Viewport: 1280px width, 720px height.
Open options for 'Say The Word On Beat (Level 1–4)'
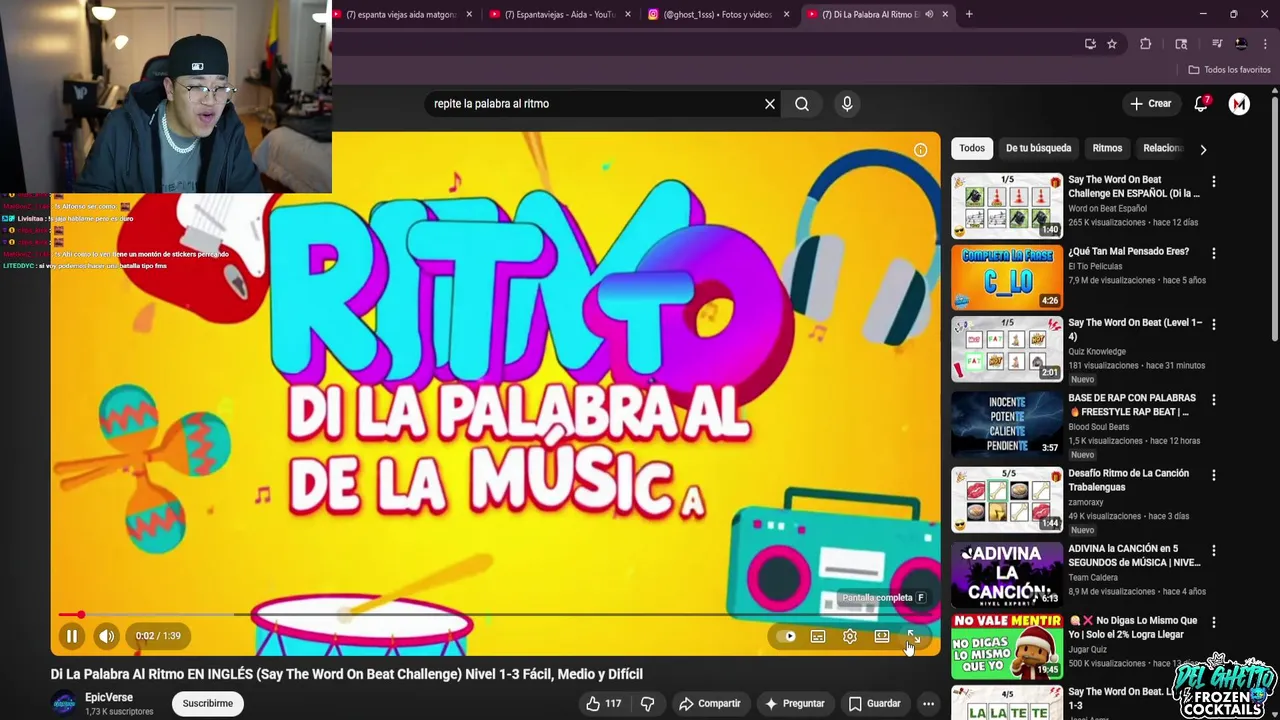(x=1214, y=325)
